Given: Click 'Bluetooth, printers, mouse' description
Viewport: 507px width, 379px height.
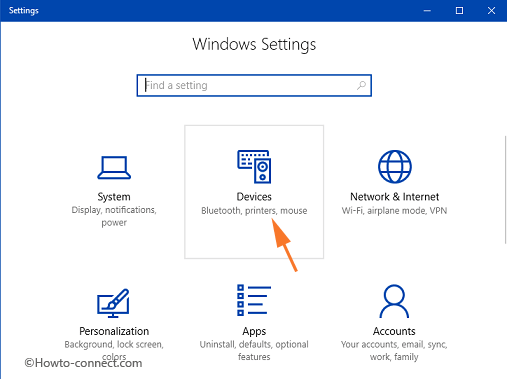Looking at the screenshot, I should pyautogui.click(x=254, y=211).
